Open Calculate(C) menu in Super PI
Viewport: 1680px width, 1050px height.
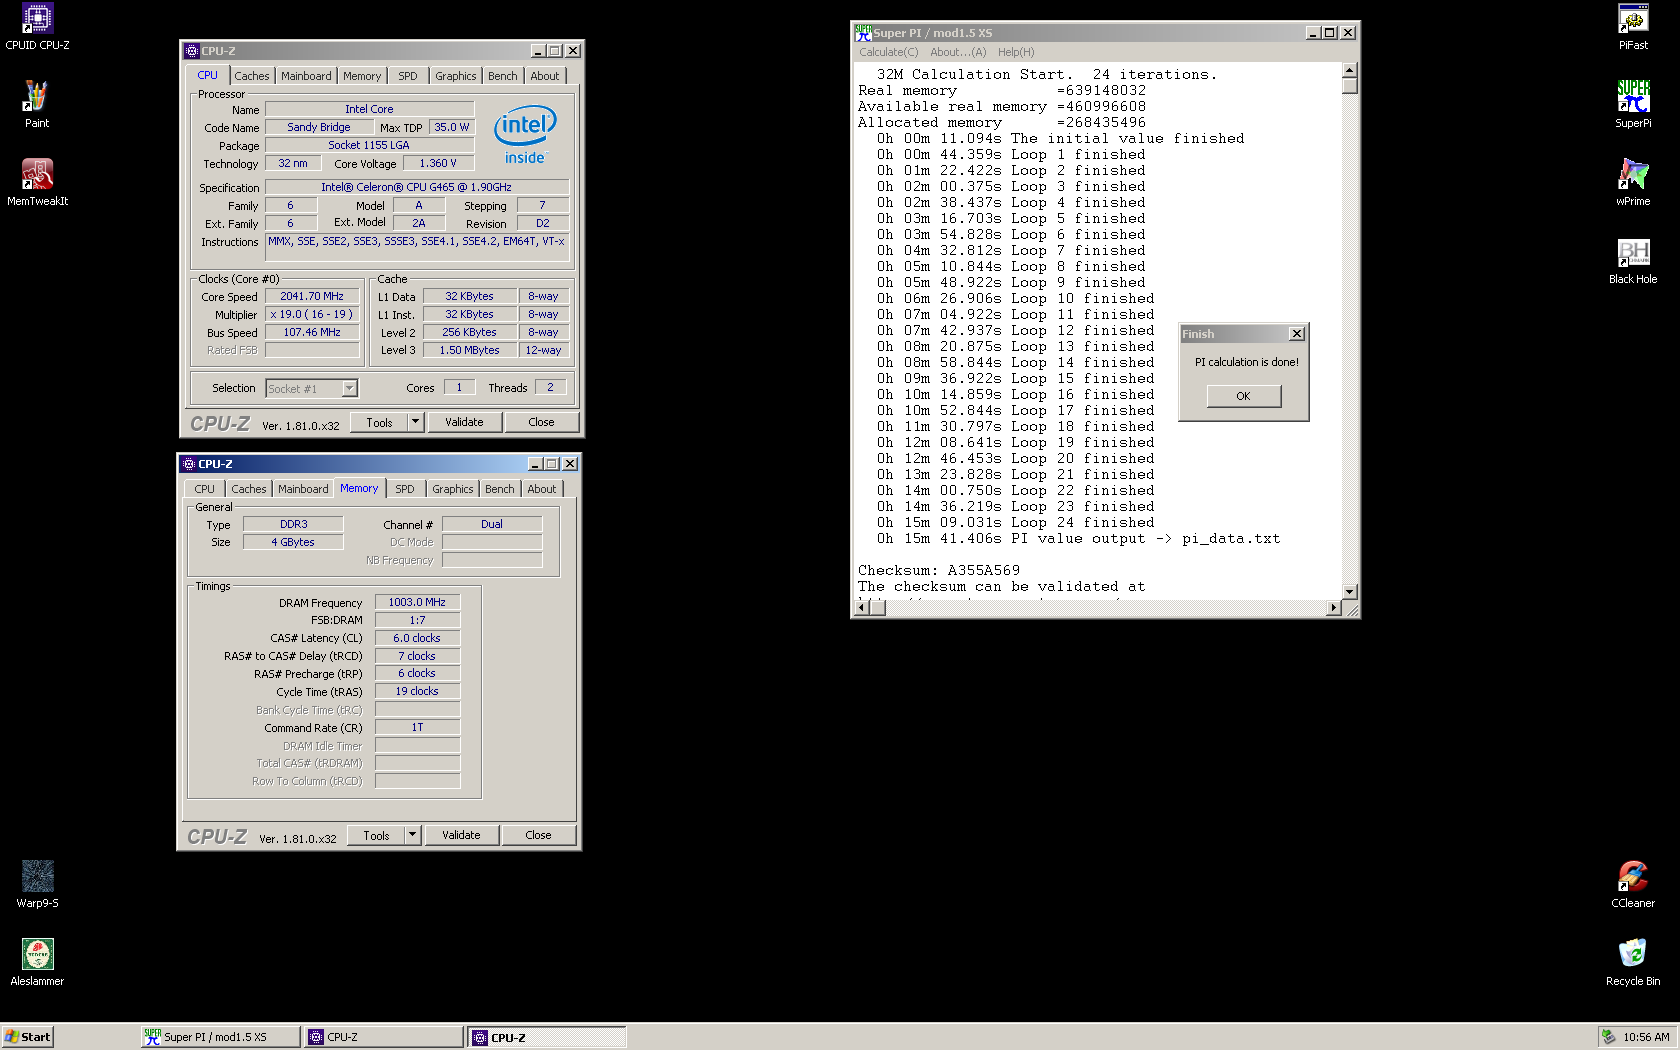[x=888, y=52]
